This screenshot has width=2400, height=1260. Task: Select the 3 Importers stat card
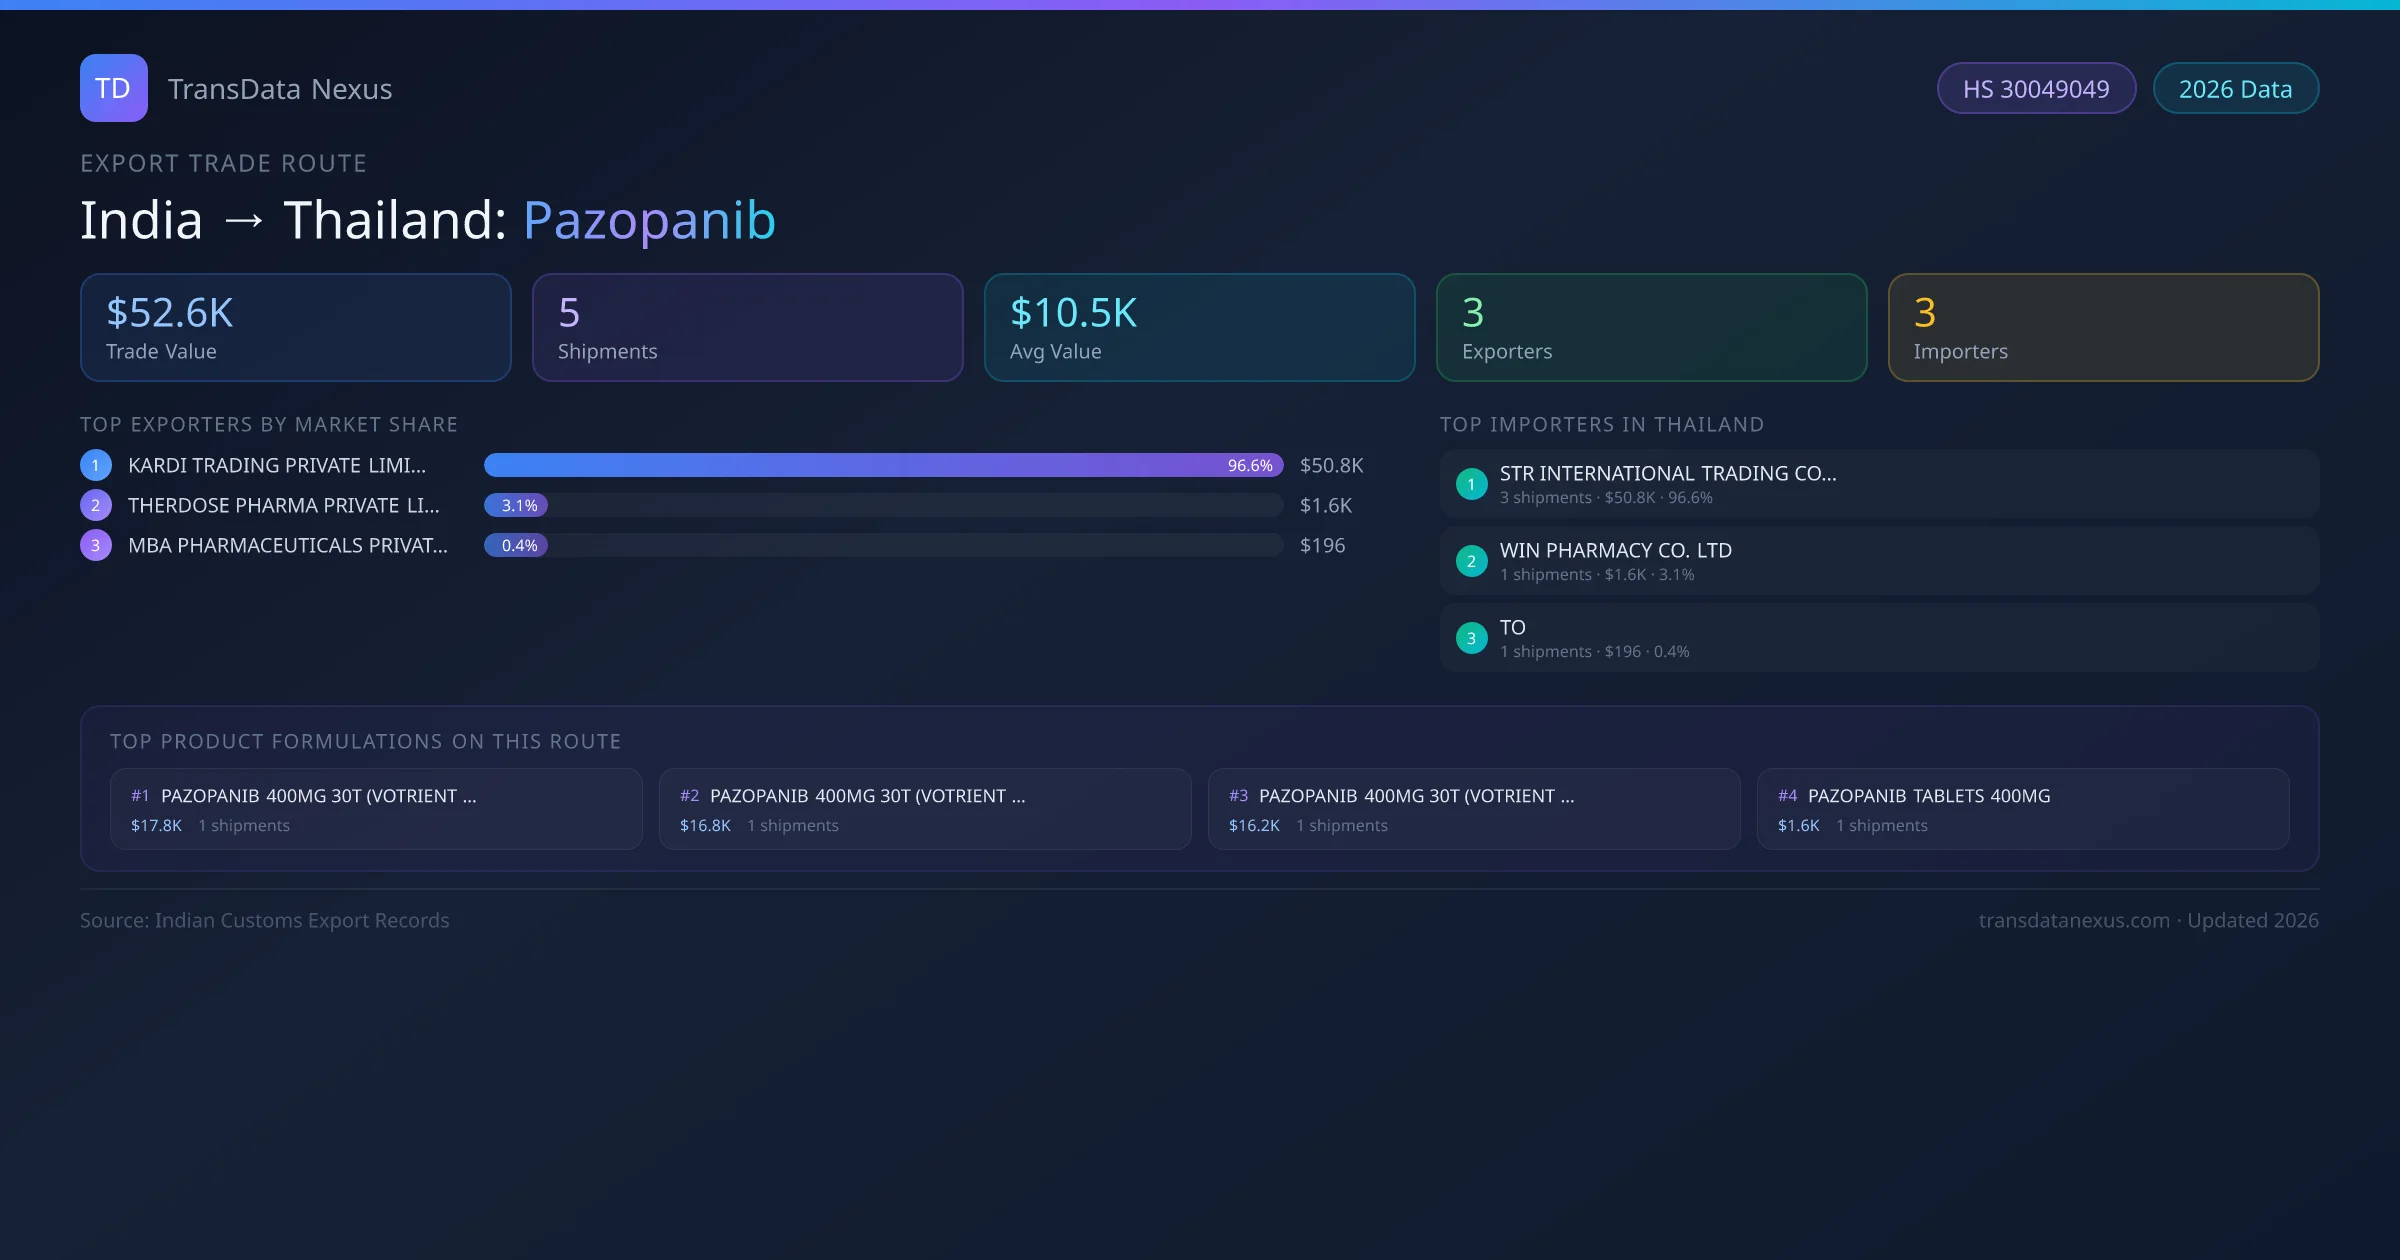click(2103, 328)
